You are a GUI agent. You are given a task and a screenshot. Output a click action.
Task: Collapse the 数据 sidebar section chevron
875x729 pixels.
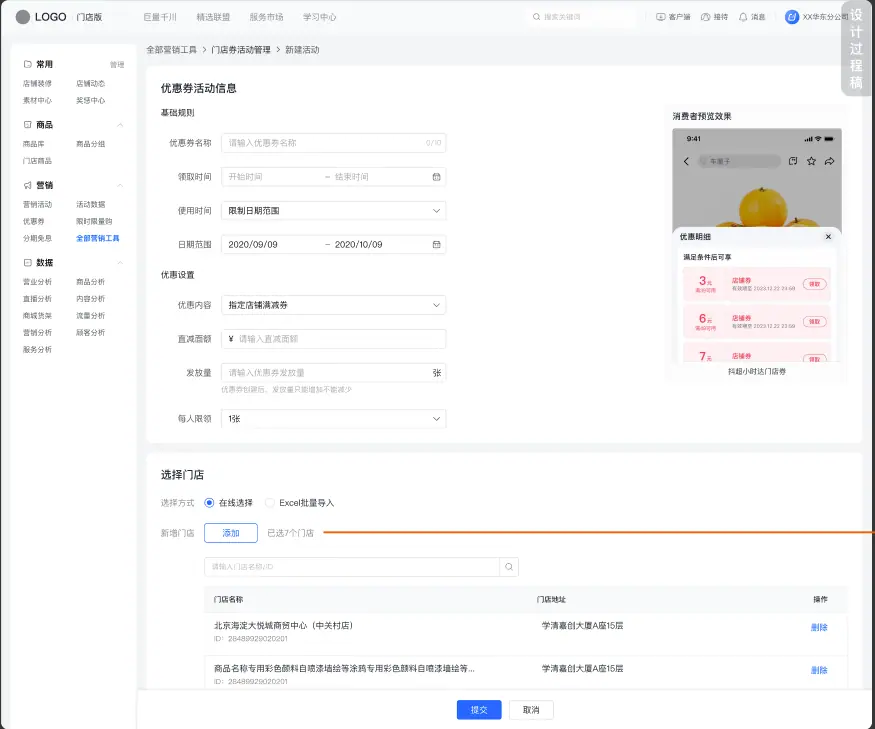click(120, 263)
